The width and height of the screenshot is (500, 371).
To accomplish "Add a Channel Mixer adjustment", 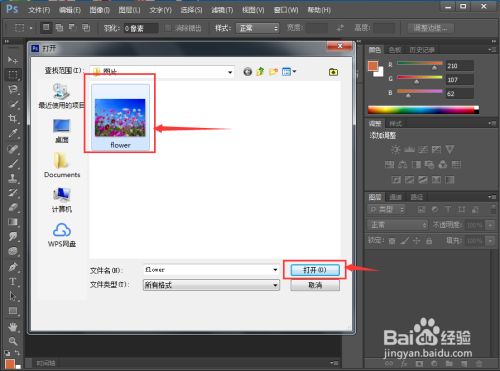I will pyautogui.click(x=443, y=164).
